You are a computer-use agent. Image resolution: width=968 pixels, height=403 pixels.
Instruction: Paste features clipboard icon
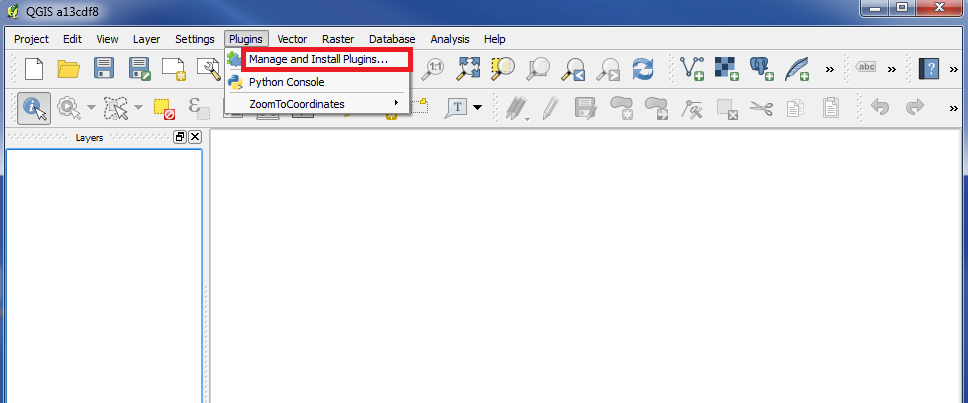tap(831, 108)
